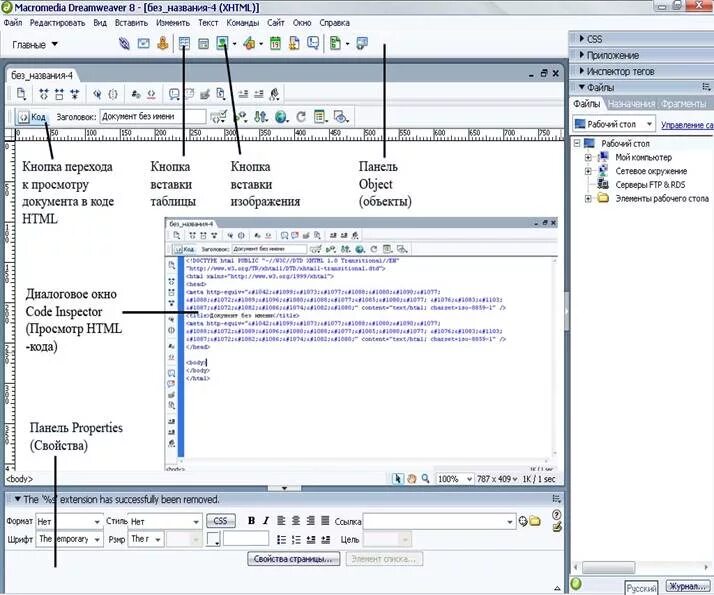Click the Comment insert icon
Viewport: 714px width, 595px height.
click(x=313, y=44)
